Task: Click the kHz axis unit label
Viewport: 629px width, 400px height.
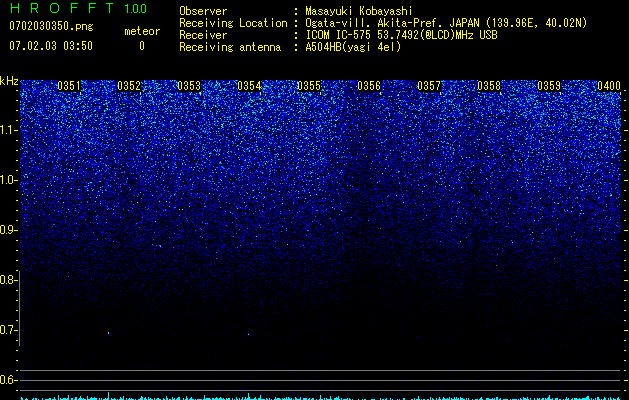Action: 9,81
